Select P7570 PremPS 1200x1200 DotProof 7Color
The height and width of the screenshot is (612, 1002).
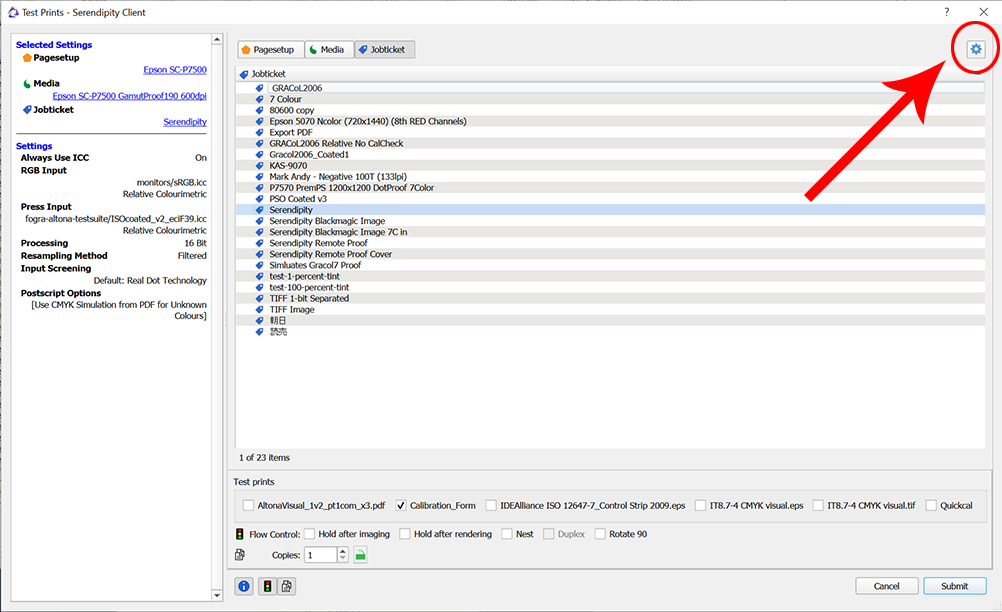tap(610, 188)
